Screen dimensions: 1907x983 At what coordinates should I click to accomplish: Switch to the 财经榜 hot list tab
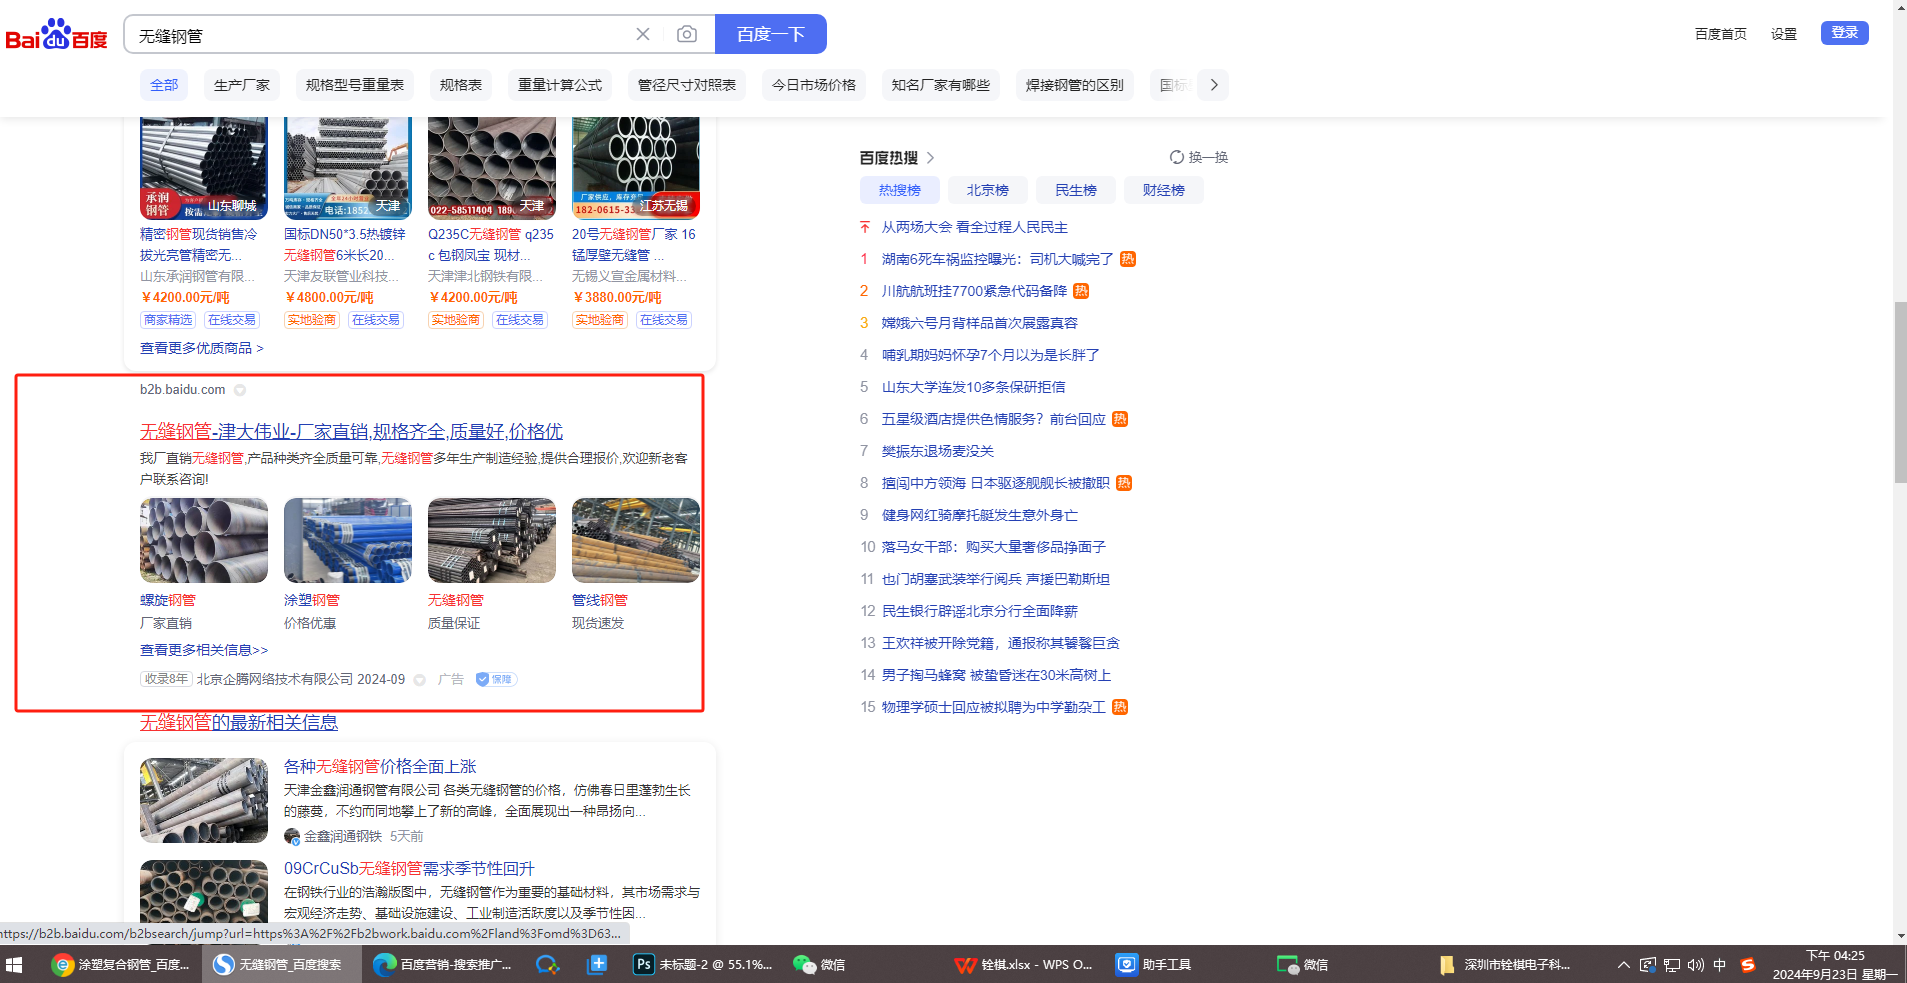coord(1163,190)
